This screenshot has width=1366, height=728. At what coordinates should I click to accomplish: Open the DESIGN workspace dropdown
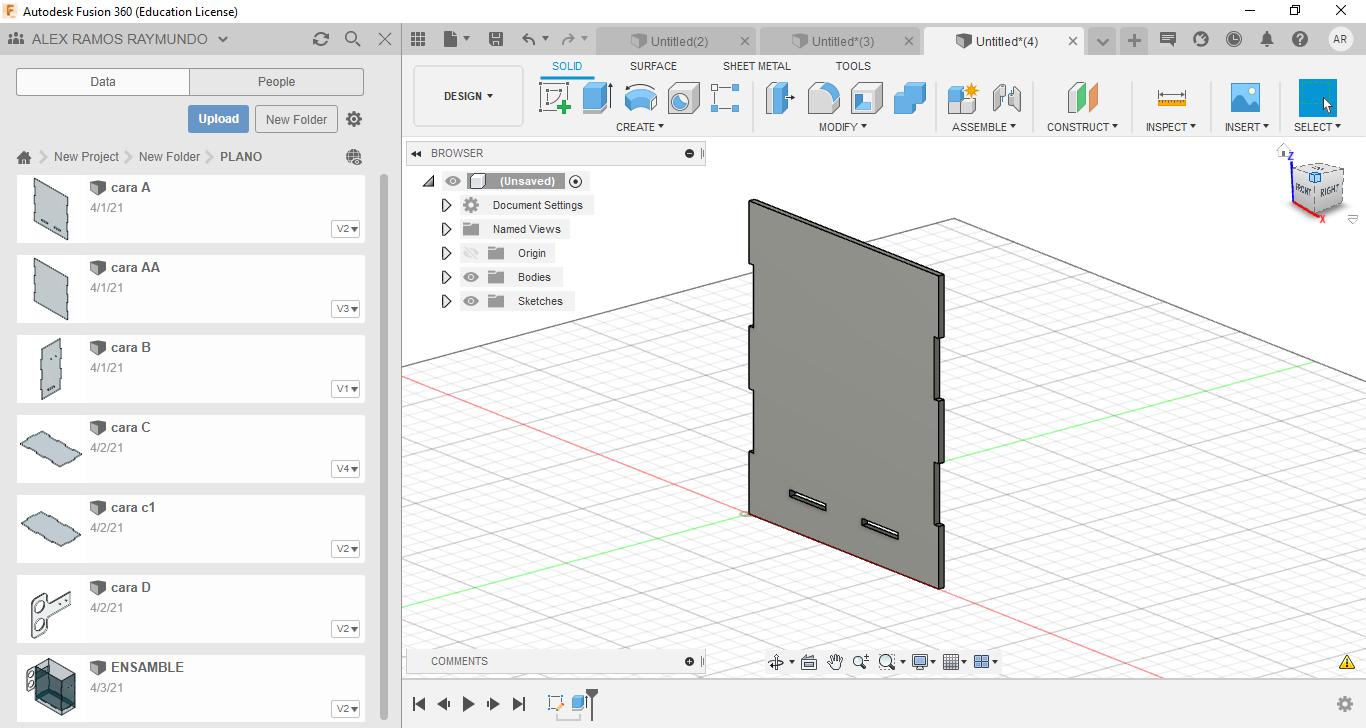(468, 96)
